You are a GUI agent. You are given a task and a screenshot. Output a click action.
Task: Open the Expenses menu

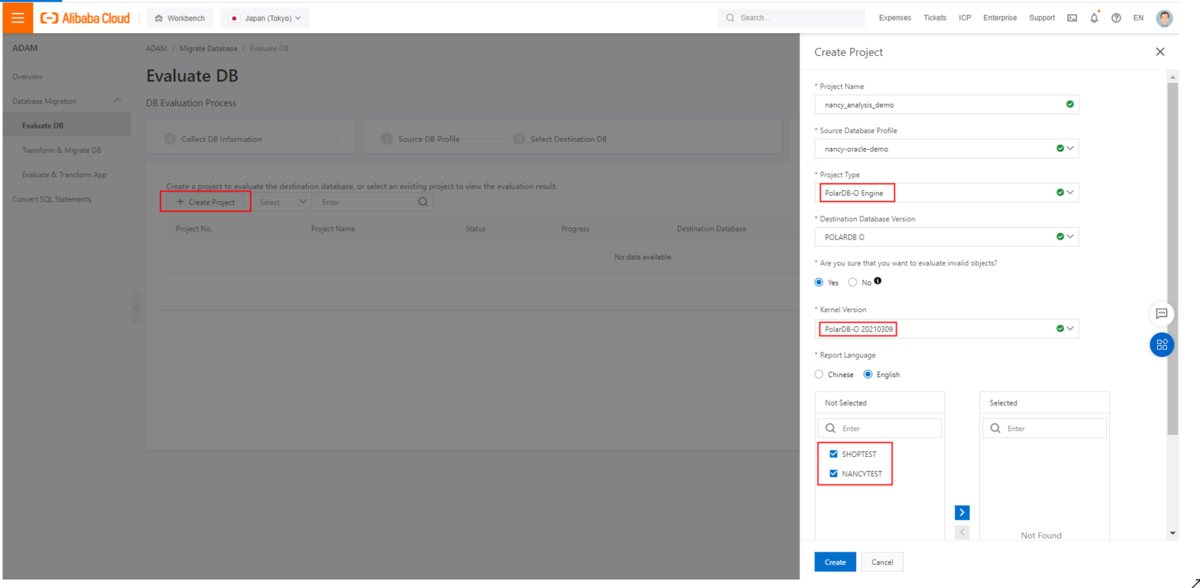(x=895, y=18)
